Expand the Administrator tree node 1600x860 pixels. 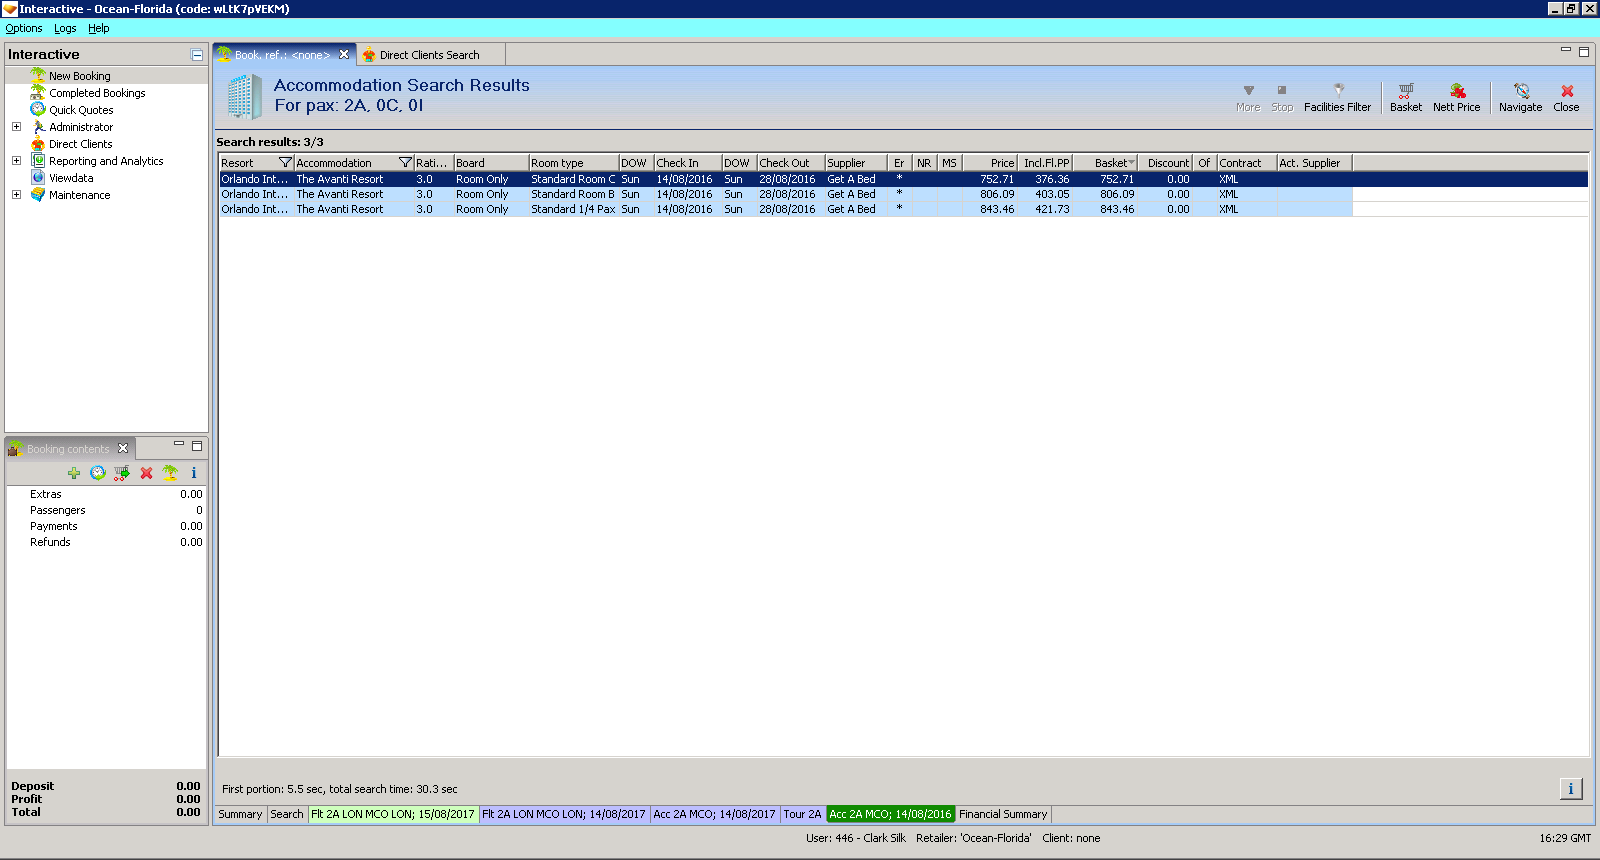16,127
